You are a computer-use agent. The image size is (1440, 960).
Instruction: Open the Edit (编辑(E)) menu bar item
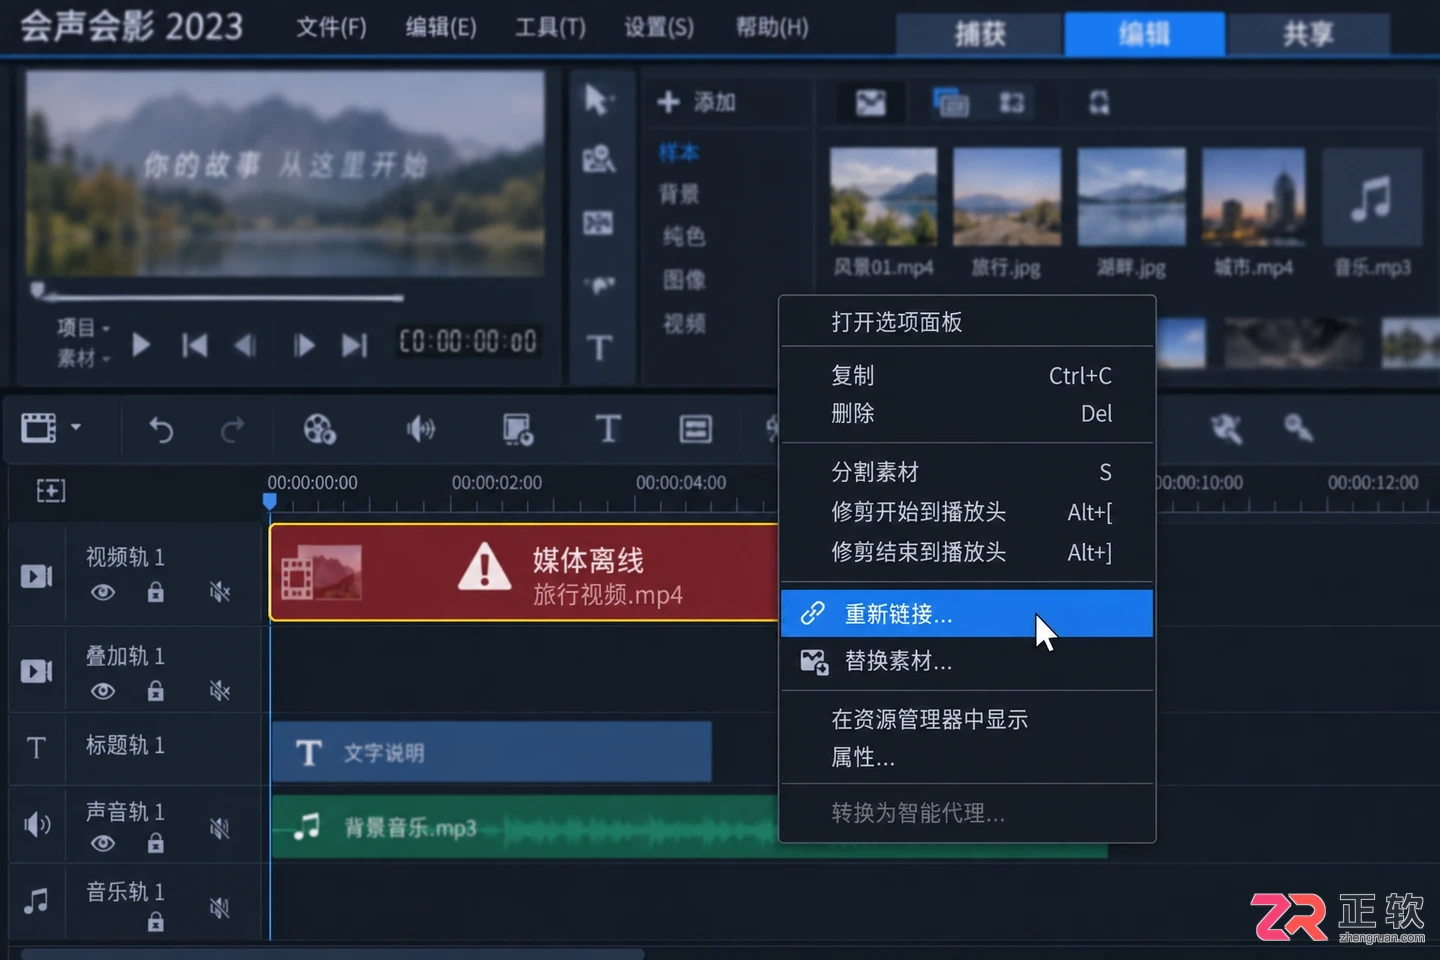441,27
